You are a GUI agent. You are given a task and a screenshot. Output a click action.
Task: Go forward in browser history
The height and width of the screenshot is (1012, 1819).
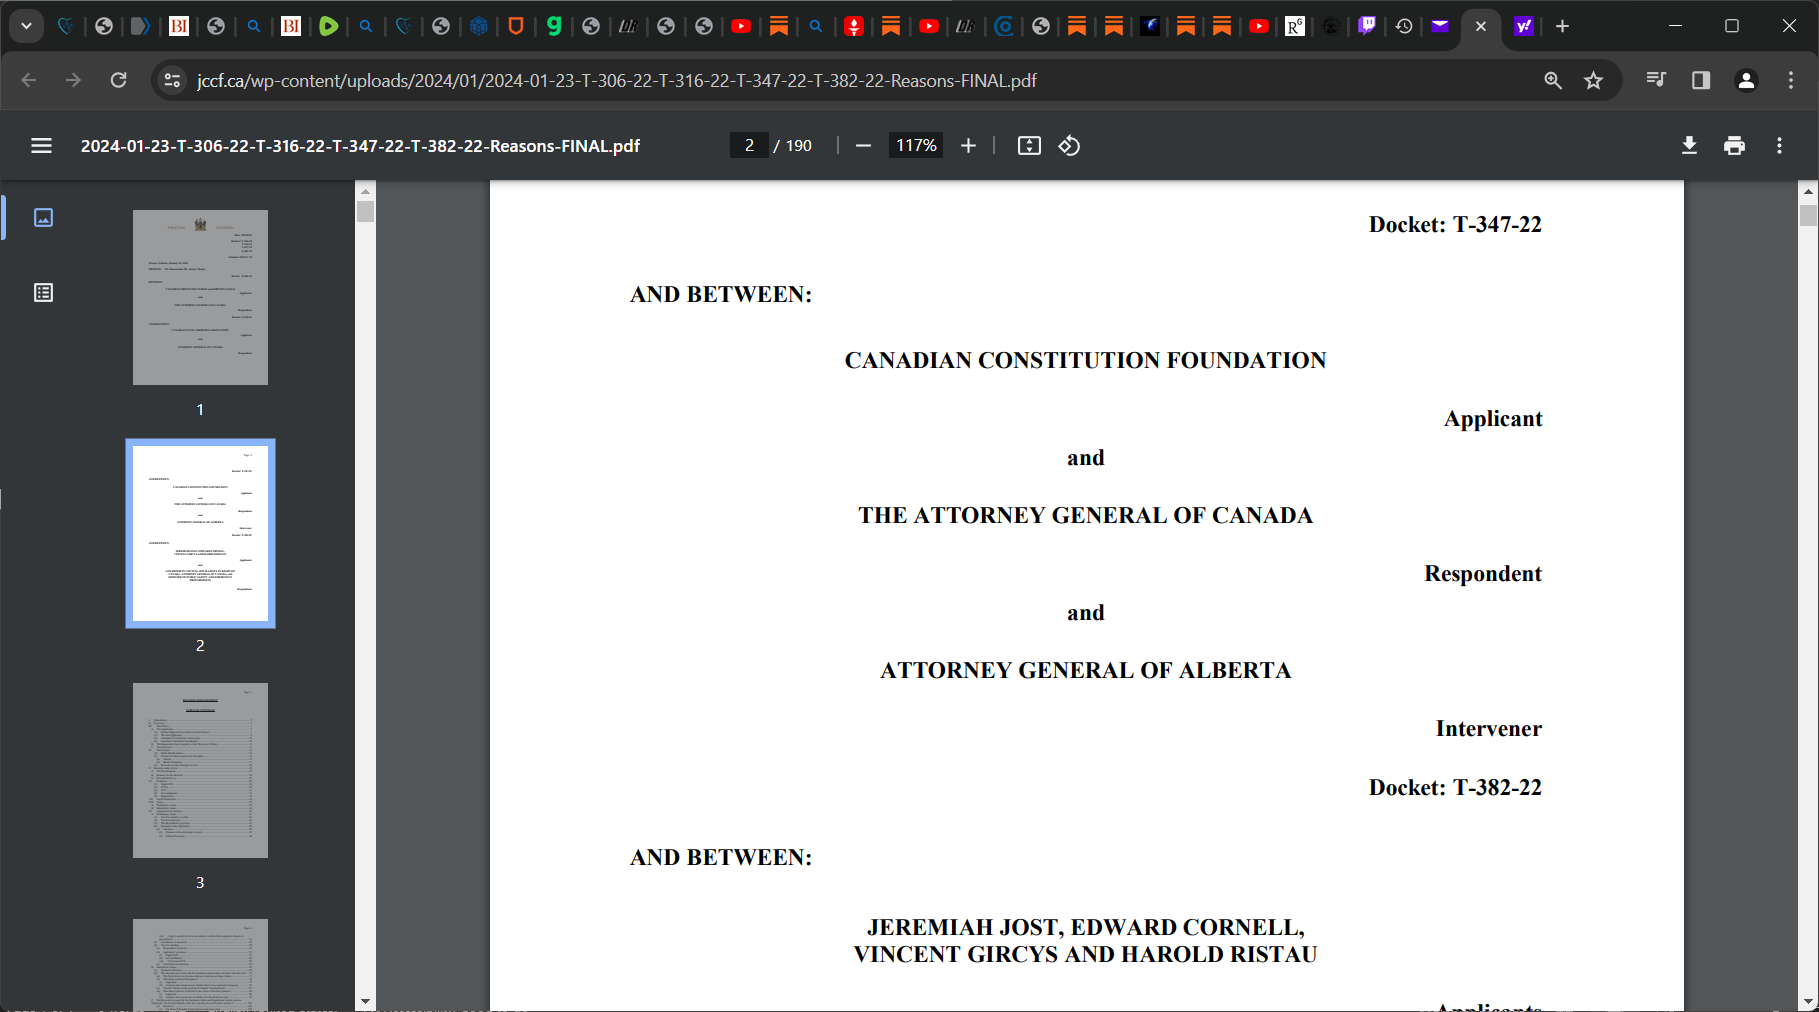[73, 80]
